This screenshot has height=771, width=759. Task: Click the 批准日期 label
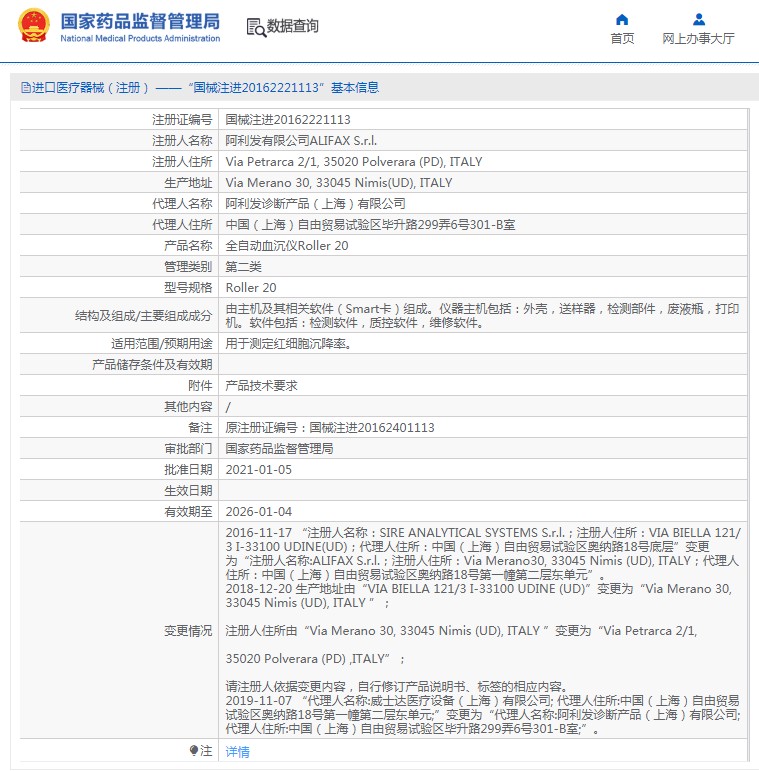[x=188, y=470]
